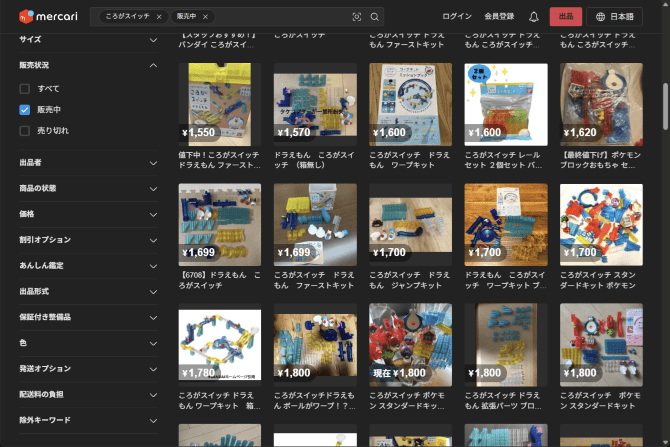The width and height of the screenshot is (670, 447).
Task: Click the red 出品 button
Action: point(565,17)
